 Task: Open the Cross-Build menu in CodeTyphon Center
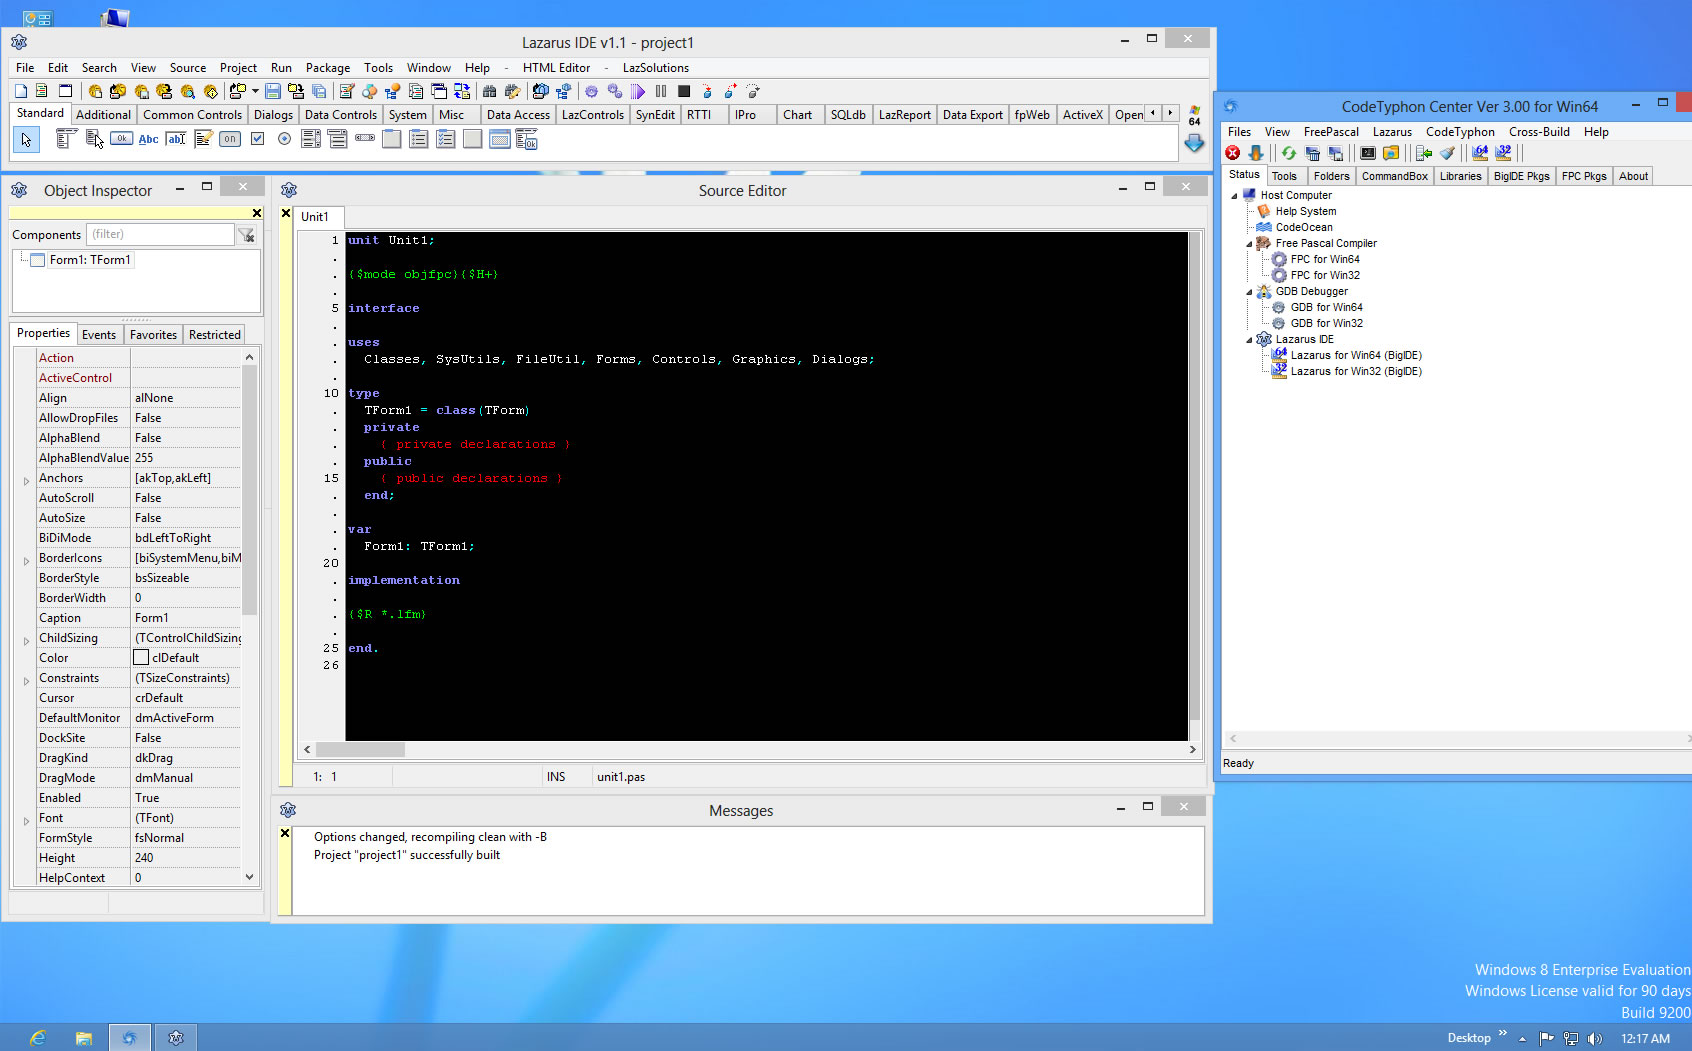(1539, 132)
